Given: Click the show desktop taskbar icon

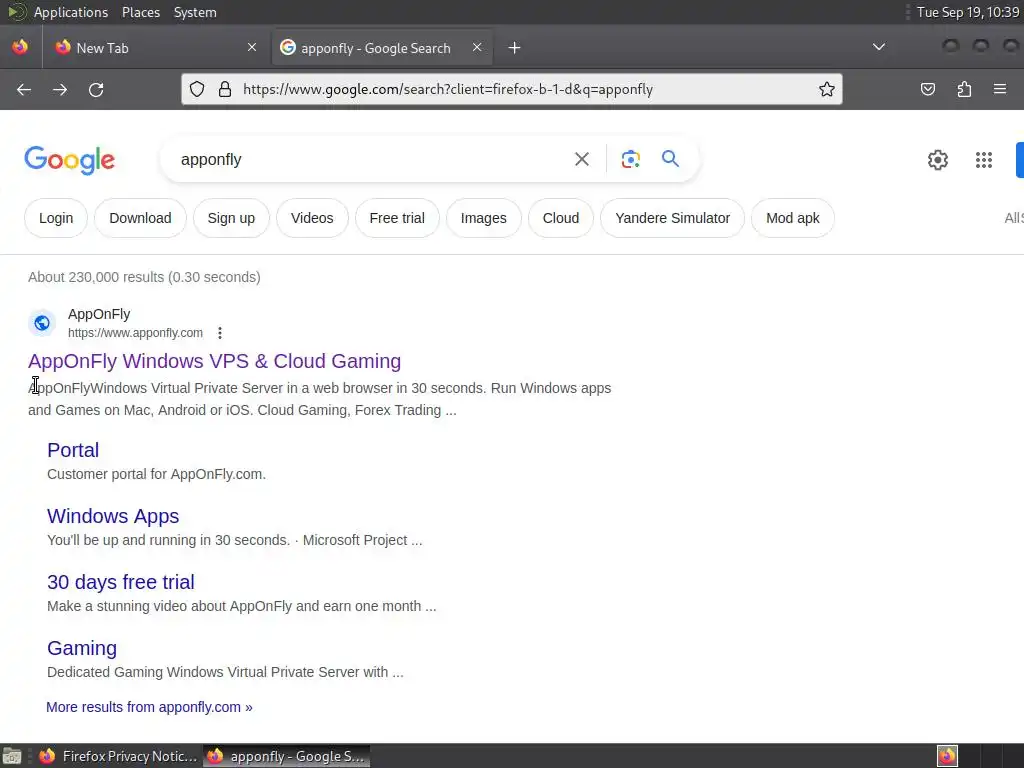Looking at the screenshot, I should (x=12, y=756).
